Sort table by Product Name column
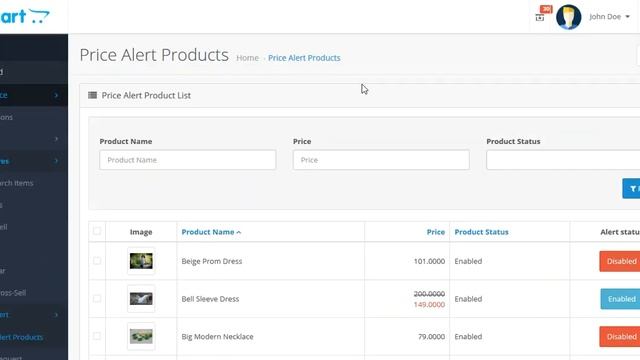Viewport: 640px width, 360px height. 211,232
